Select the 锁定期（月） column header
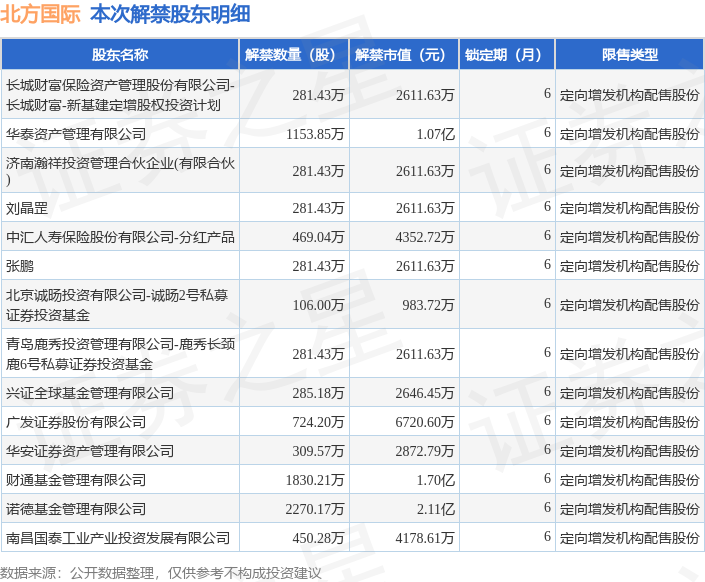The height and width of the screenshot is (582, 705). [x=507, y=54]
